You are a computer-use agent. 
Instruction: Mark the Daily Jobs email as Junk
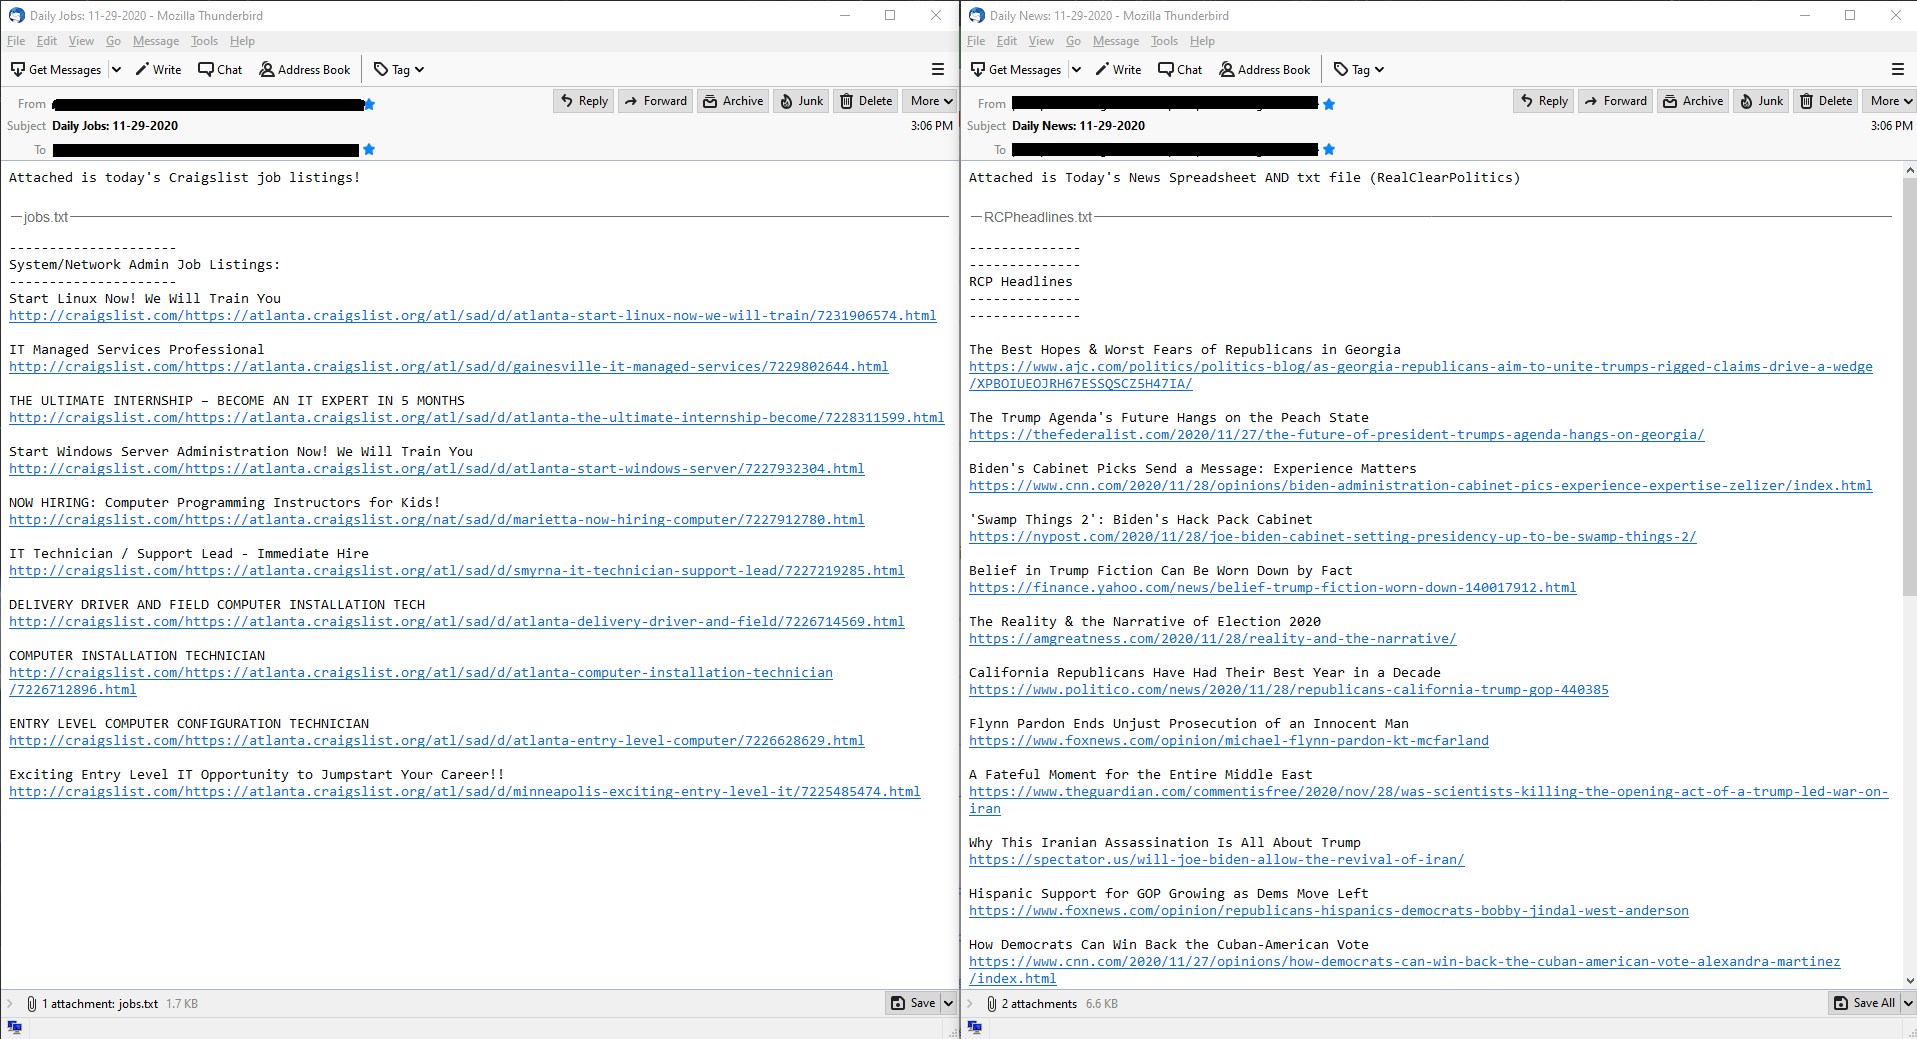(801, 101)
